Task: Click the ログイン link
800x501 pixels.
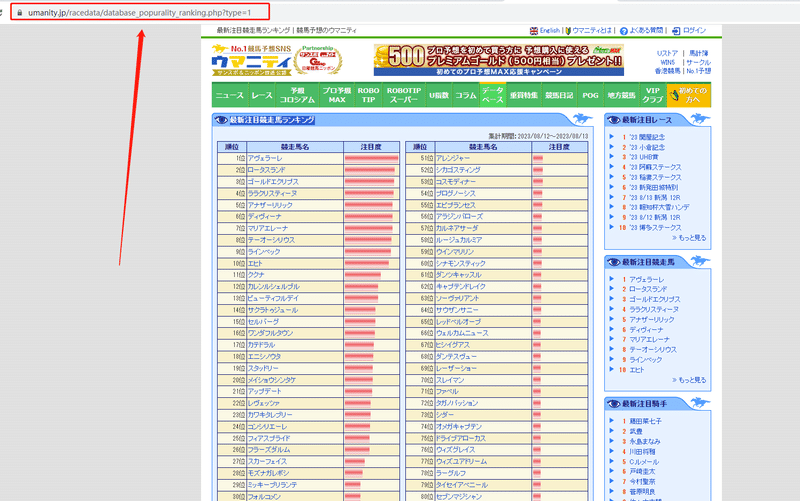Action: [x=694, y=31]
